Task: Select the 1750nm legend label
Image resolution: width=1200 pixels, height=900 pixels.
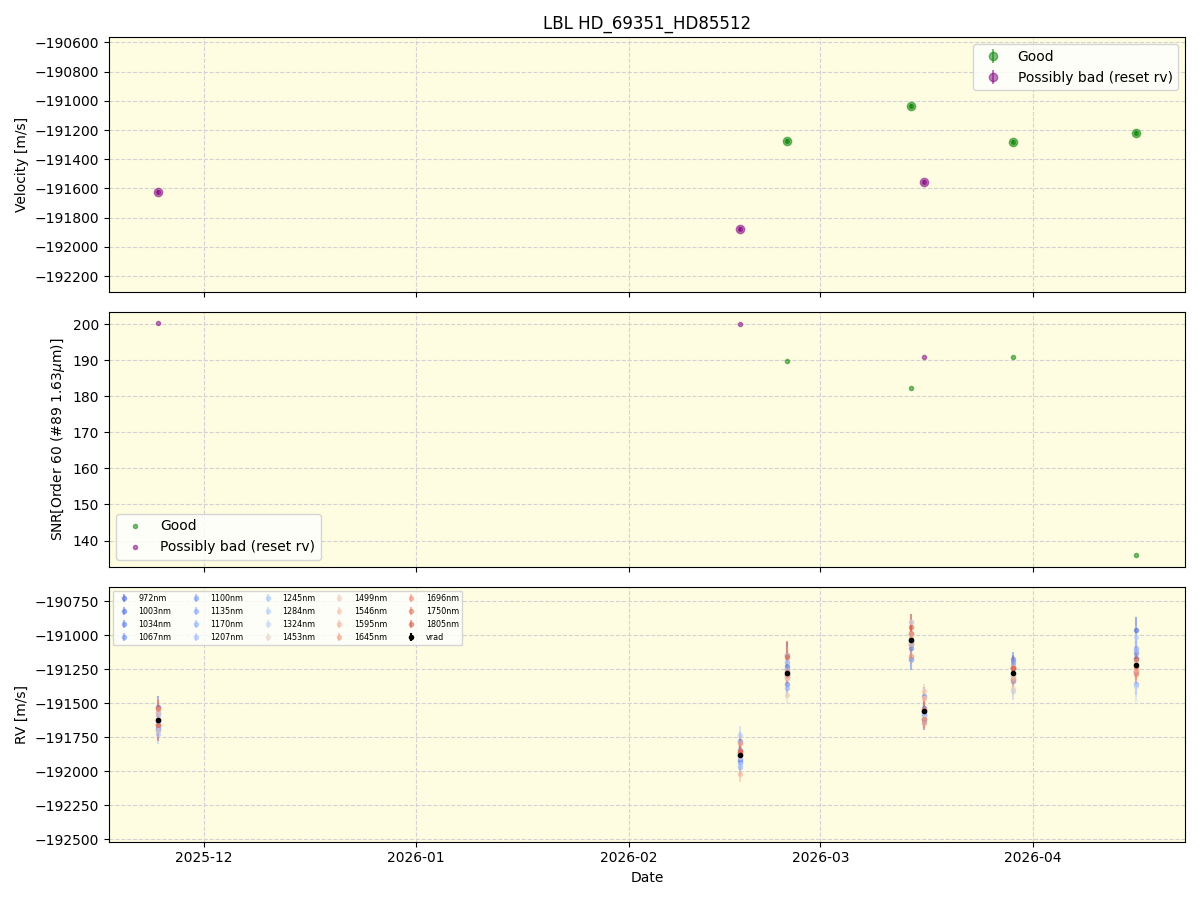Action: [442, 611]
